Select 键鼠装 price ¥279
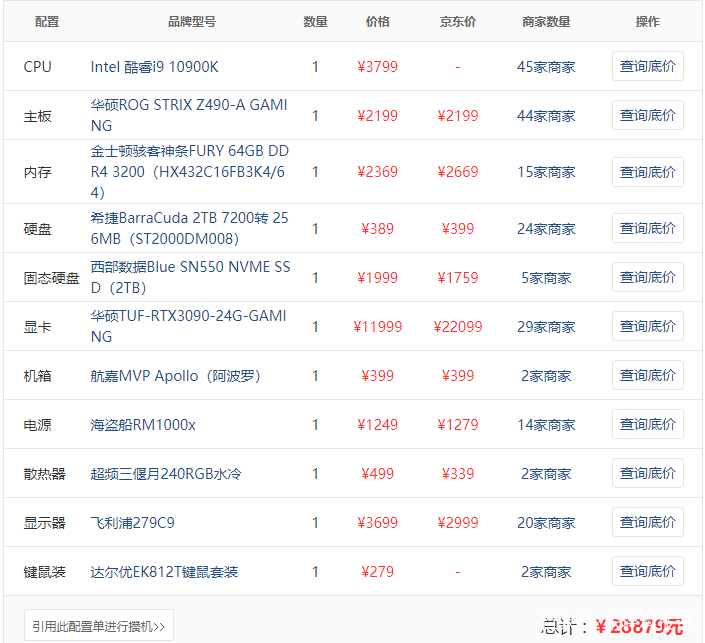Viewport: 705px width, 643px height. click(x=377, y=572)
